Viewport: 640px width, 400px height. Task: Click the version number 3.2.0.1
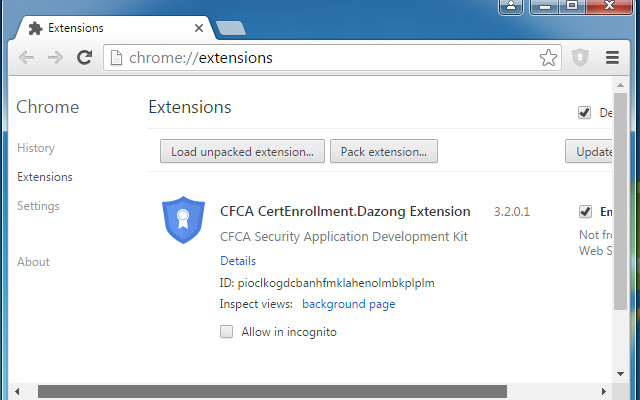pos(512,211)
